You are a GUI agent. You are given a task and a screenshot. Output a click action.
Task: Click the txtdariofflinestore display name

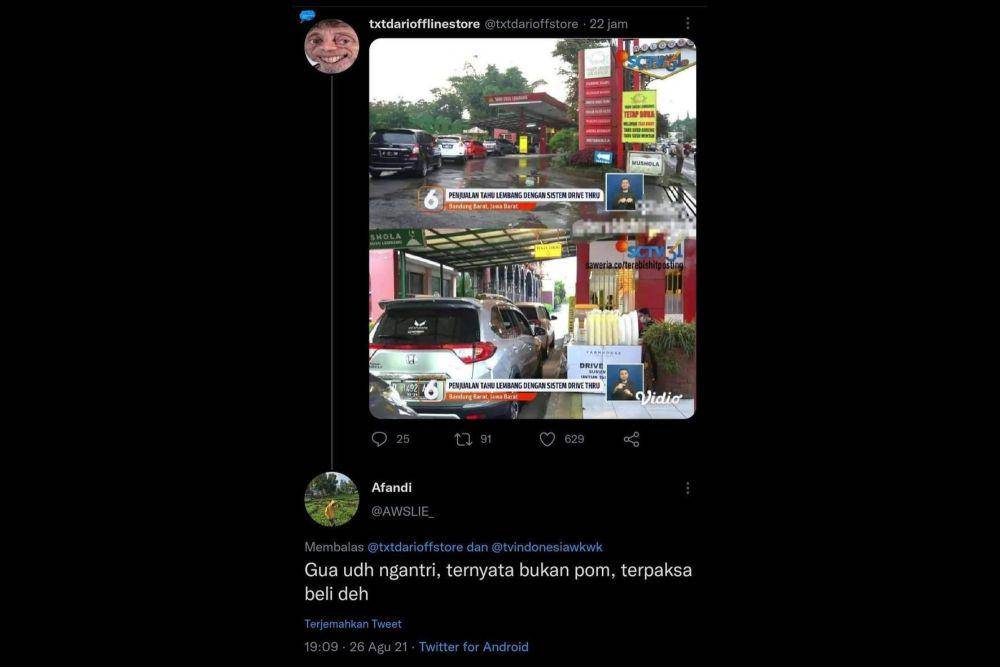pyautogui.click(x=425, y=24)
